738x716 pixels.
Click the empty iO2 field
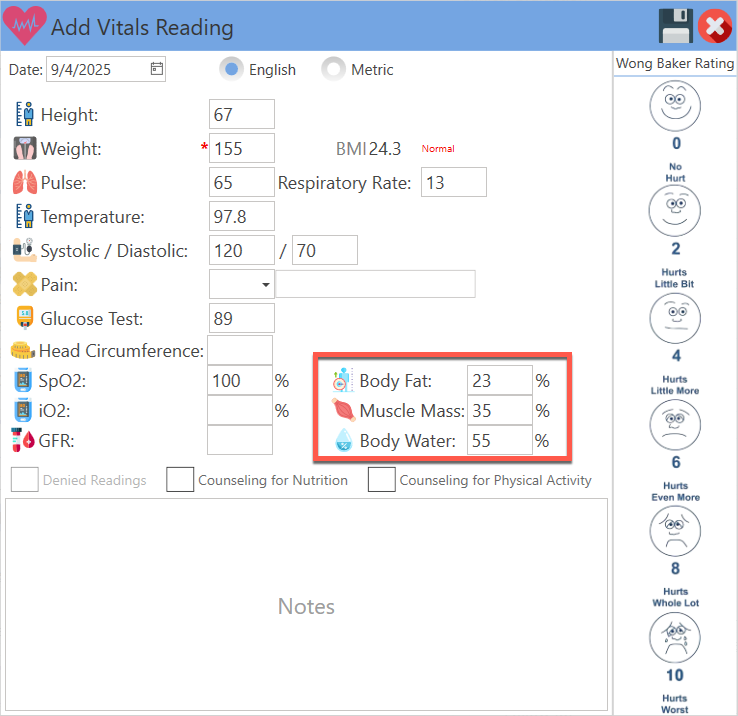(x=240, y=410)
